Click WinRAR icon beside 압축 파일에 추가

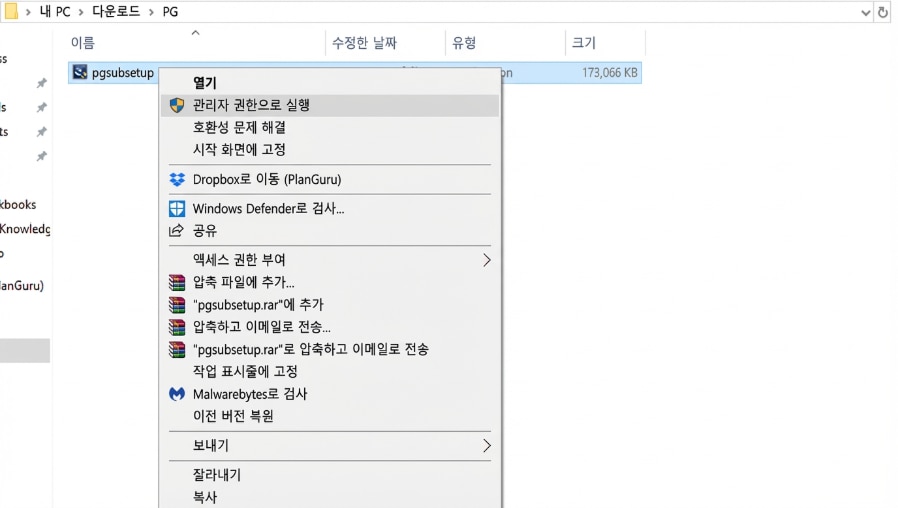tap(177, 282)
